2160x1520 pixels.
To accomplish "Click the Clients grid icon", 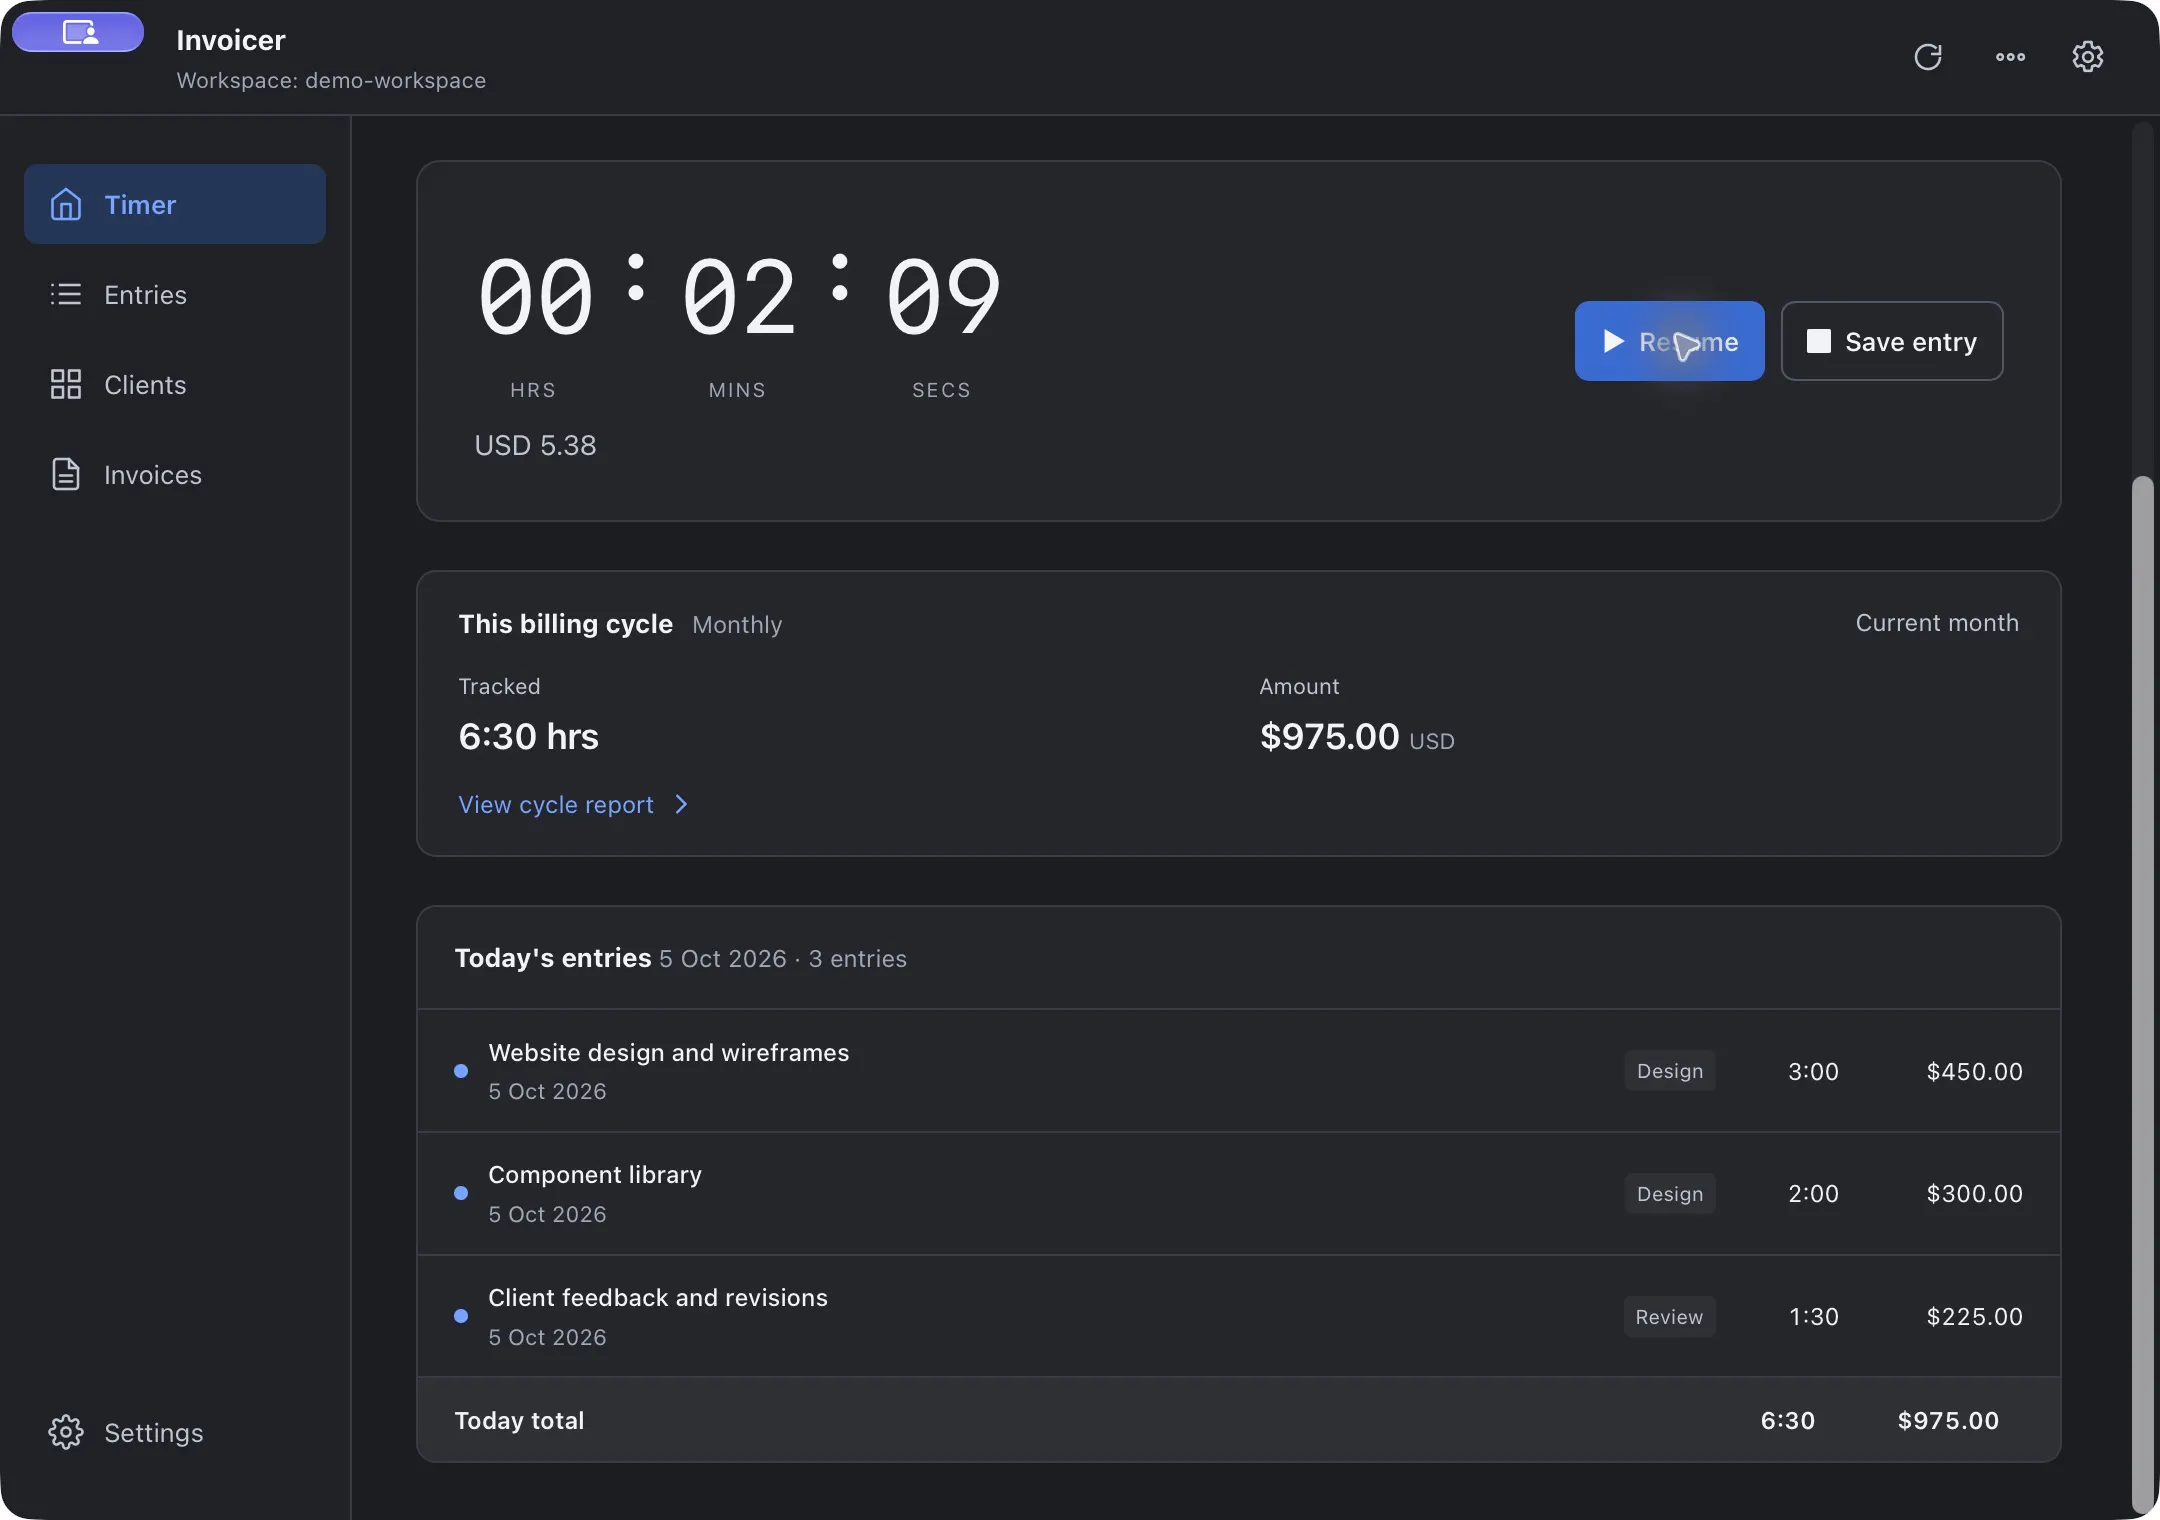I will coord(66,384).
